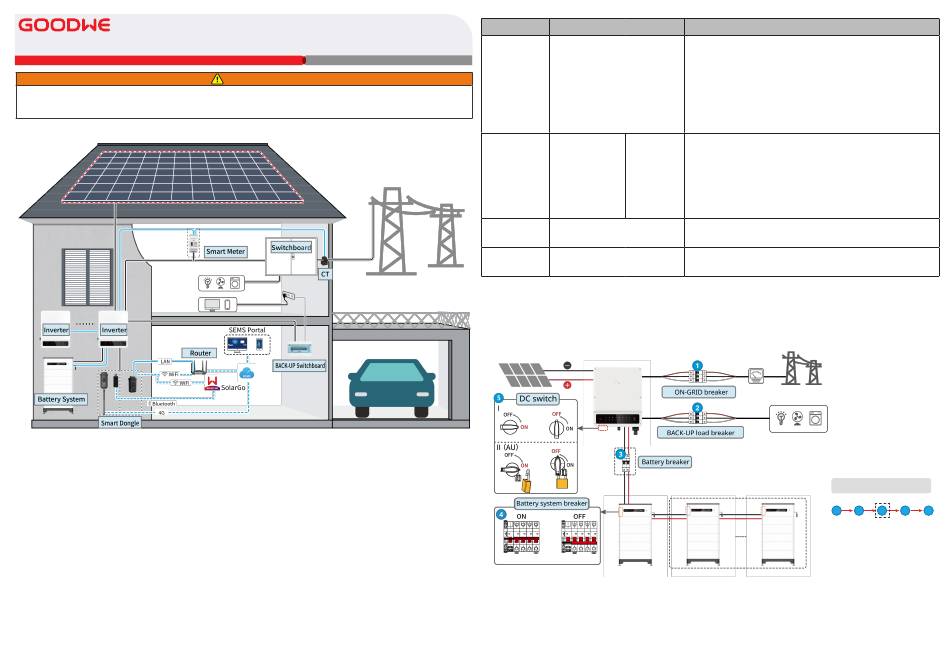The image size is (950, 667).
Task: Click the tall power pylon nearest the house
Action: click(x=393, y=231)
